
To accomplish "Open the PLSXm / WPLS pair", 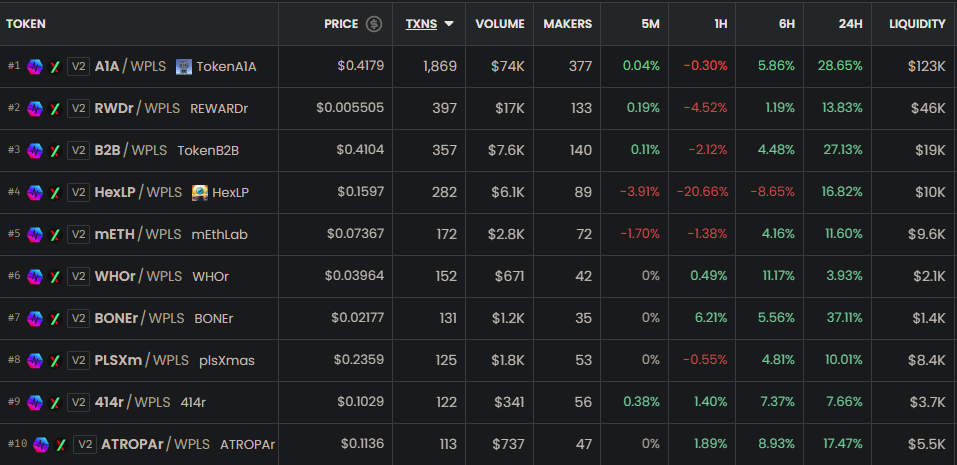I will click(141, 360).
